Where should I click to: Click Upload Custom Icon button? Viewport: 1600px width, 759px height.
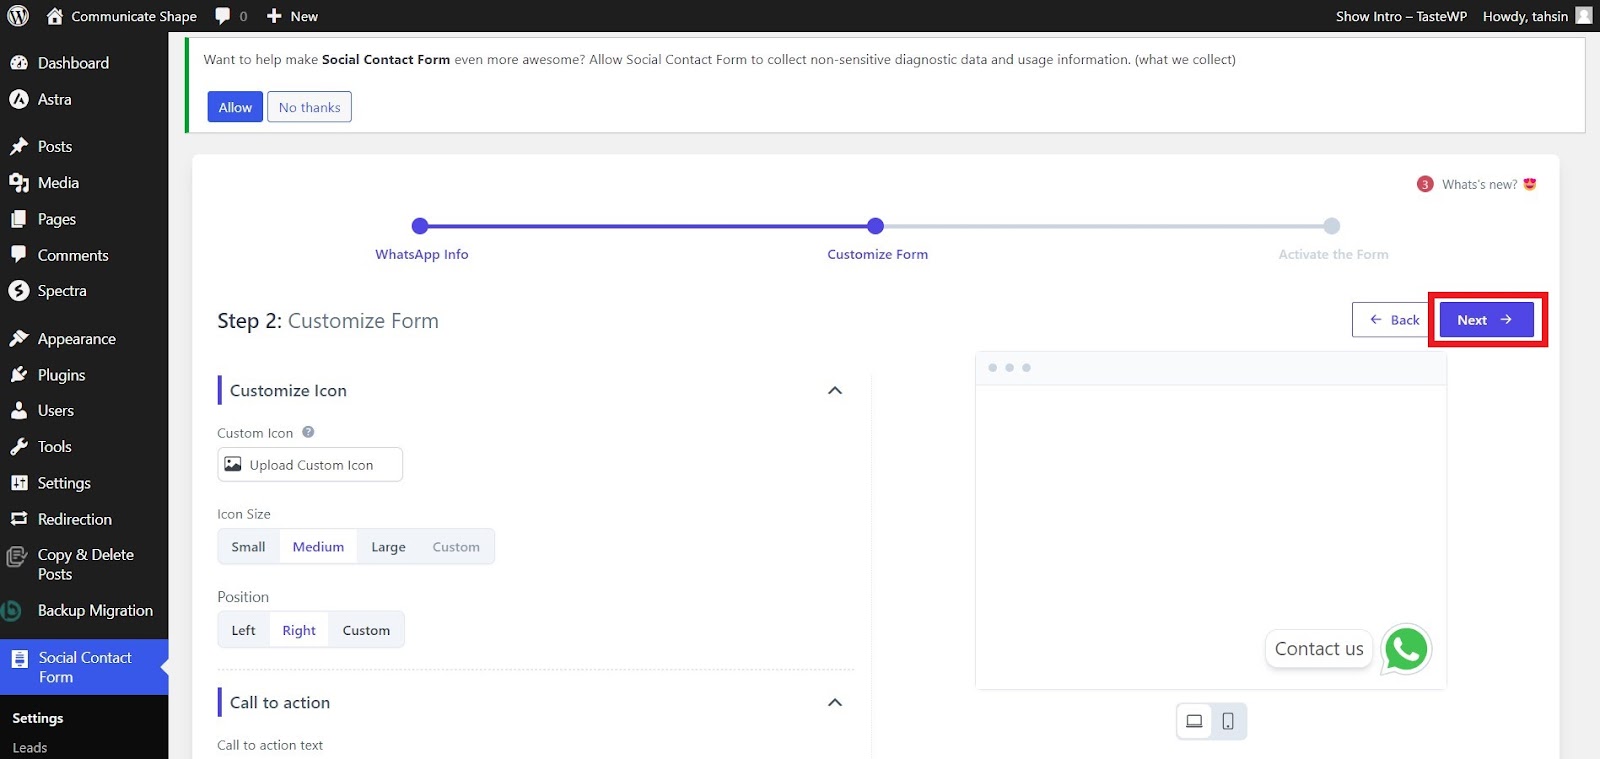click(310, 465)
